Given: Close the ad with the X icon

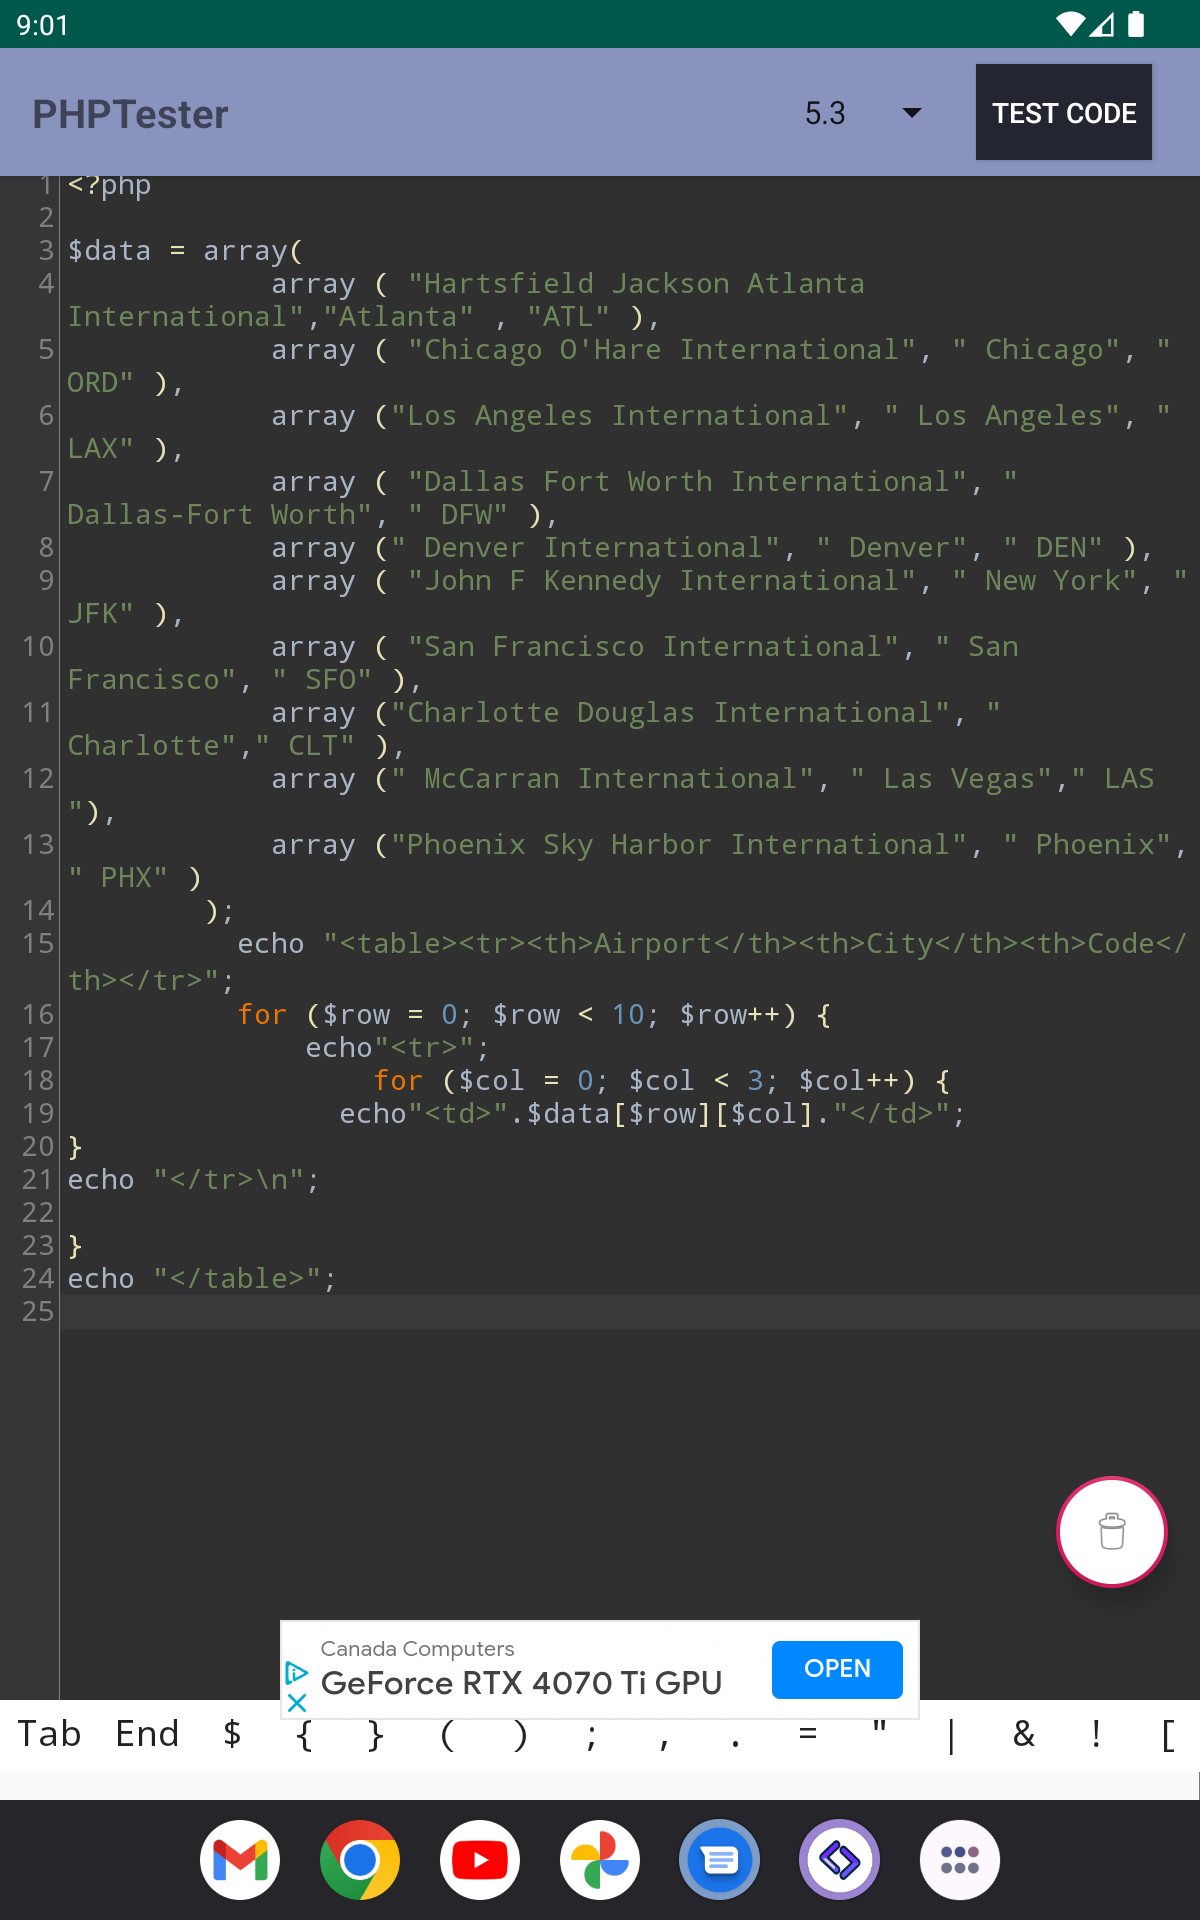Looking at the screenshot, I should [297, 1702].
